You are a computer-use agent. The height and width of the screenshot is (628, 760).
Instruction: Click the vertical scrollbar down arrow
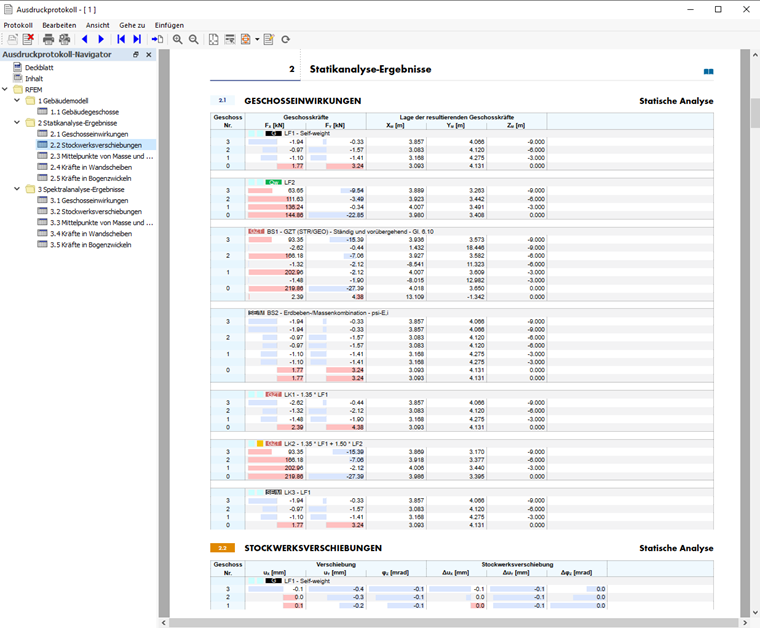click(755, 612)
